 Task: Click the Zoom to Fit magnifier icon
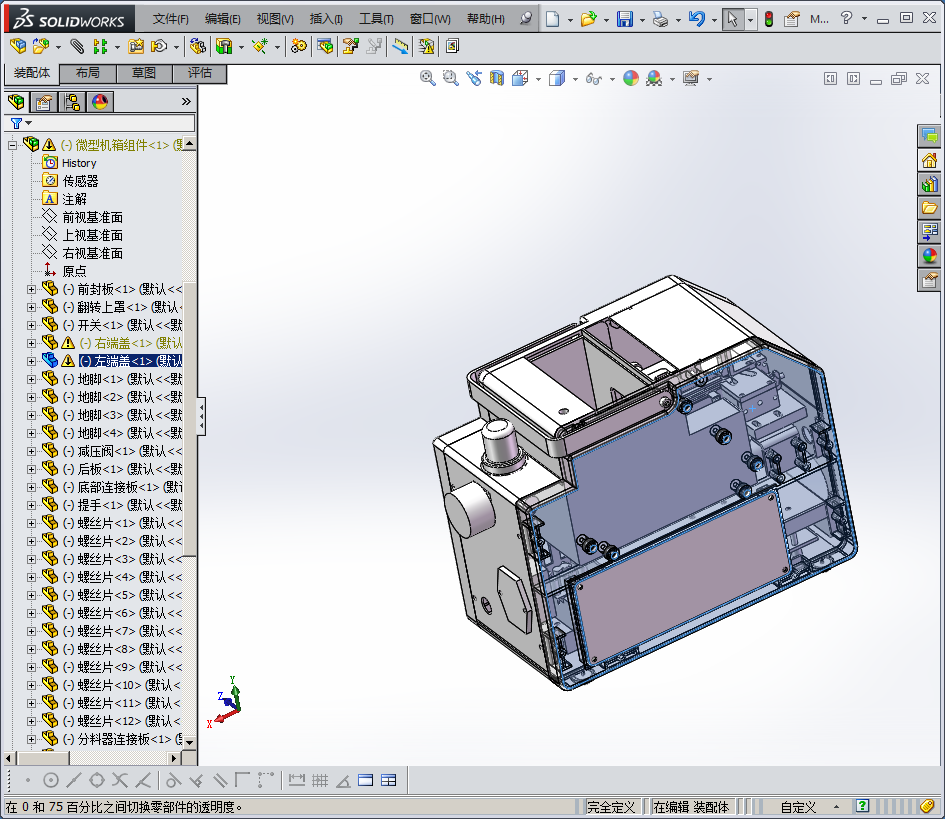[427, 78]
